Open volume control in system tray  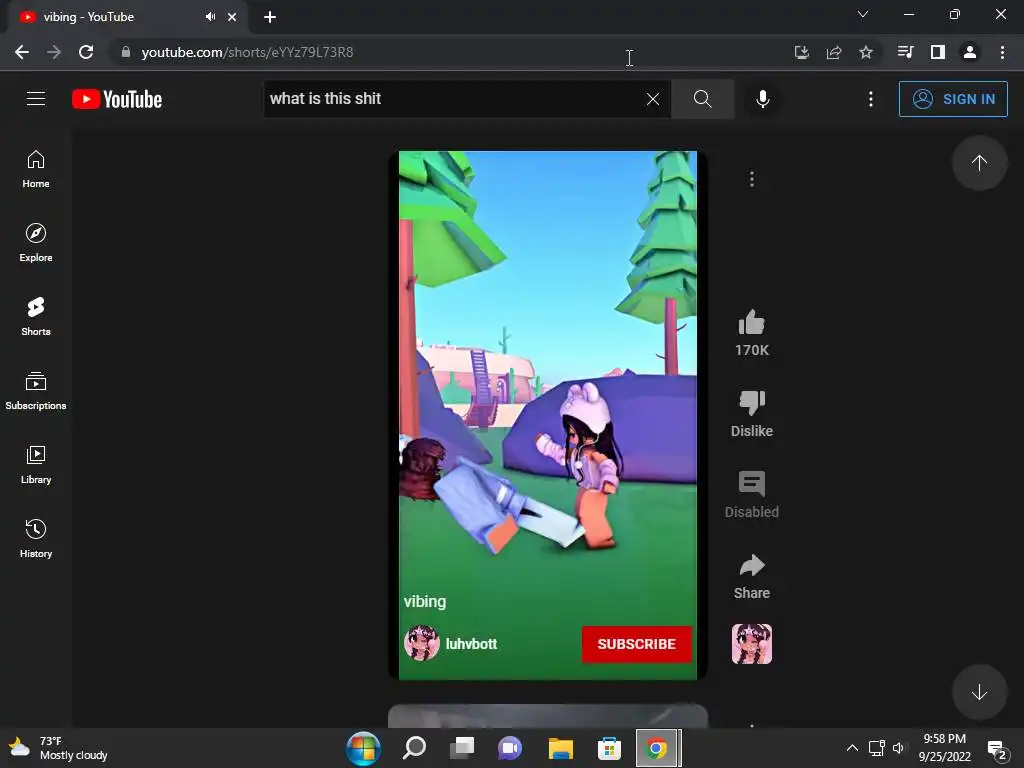[899, 748]
